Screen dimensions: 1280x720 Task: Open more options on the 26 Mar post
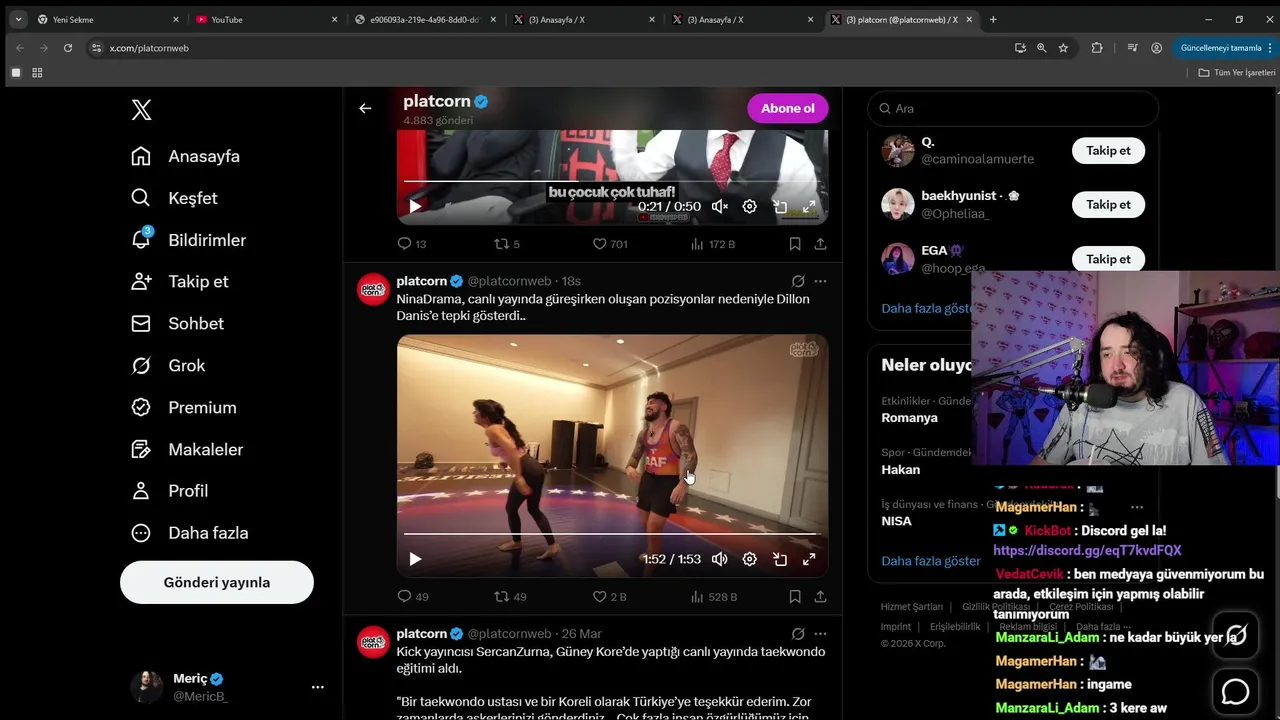[x=820, y=634]
